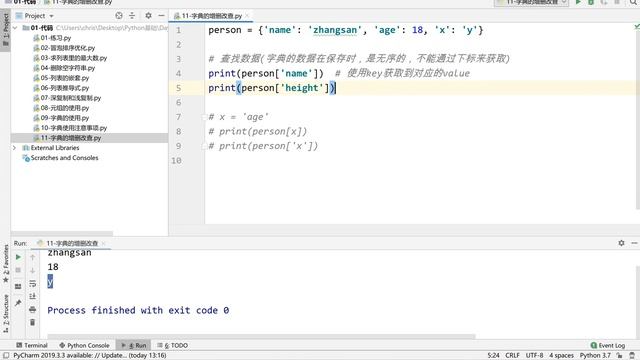Hide the Project panel with minus icon
Viewport: 640px width, 360px height.
tap(161, 16)
